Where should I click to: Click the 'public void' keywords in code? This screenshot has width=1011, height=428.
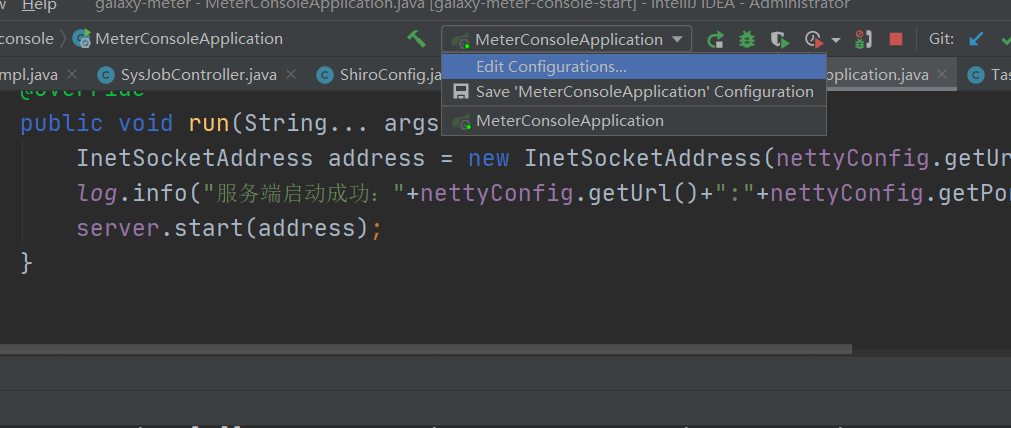[x=97, y=123]
